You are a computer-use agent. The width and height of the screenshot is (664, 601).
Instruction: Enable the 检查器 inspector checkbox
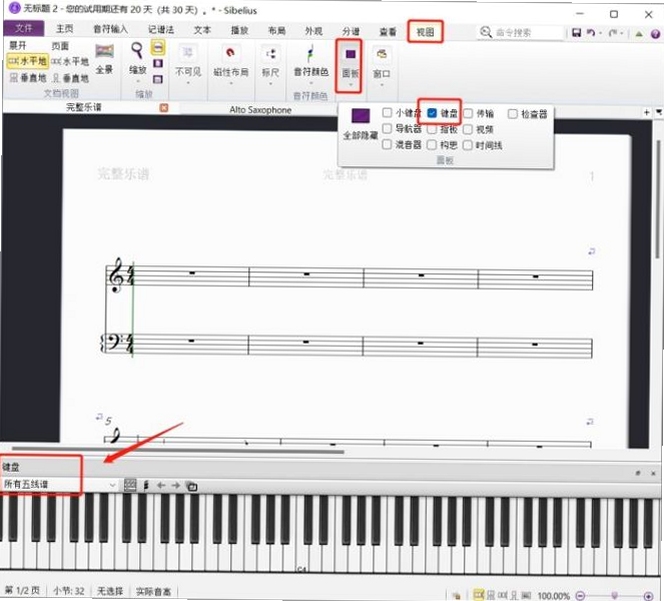coord(512,114)
